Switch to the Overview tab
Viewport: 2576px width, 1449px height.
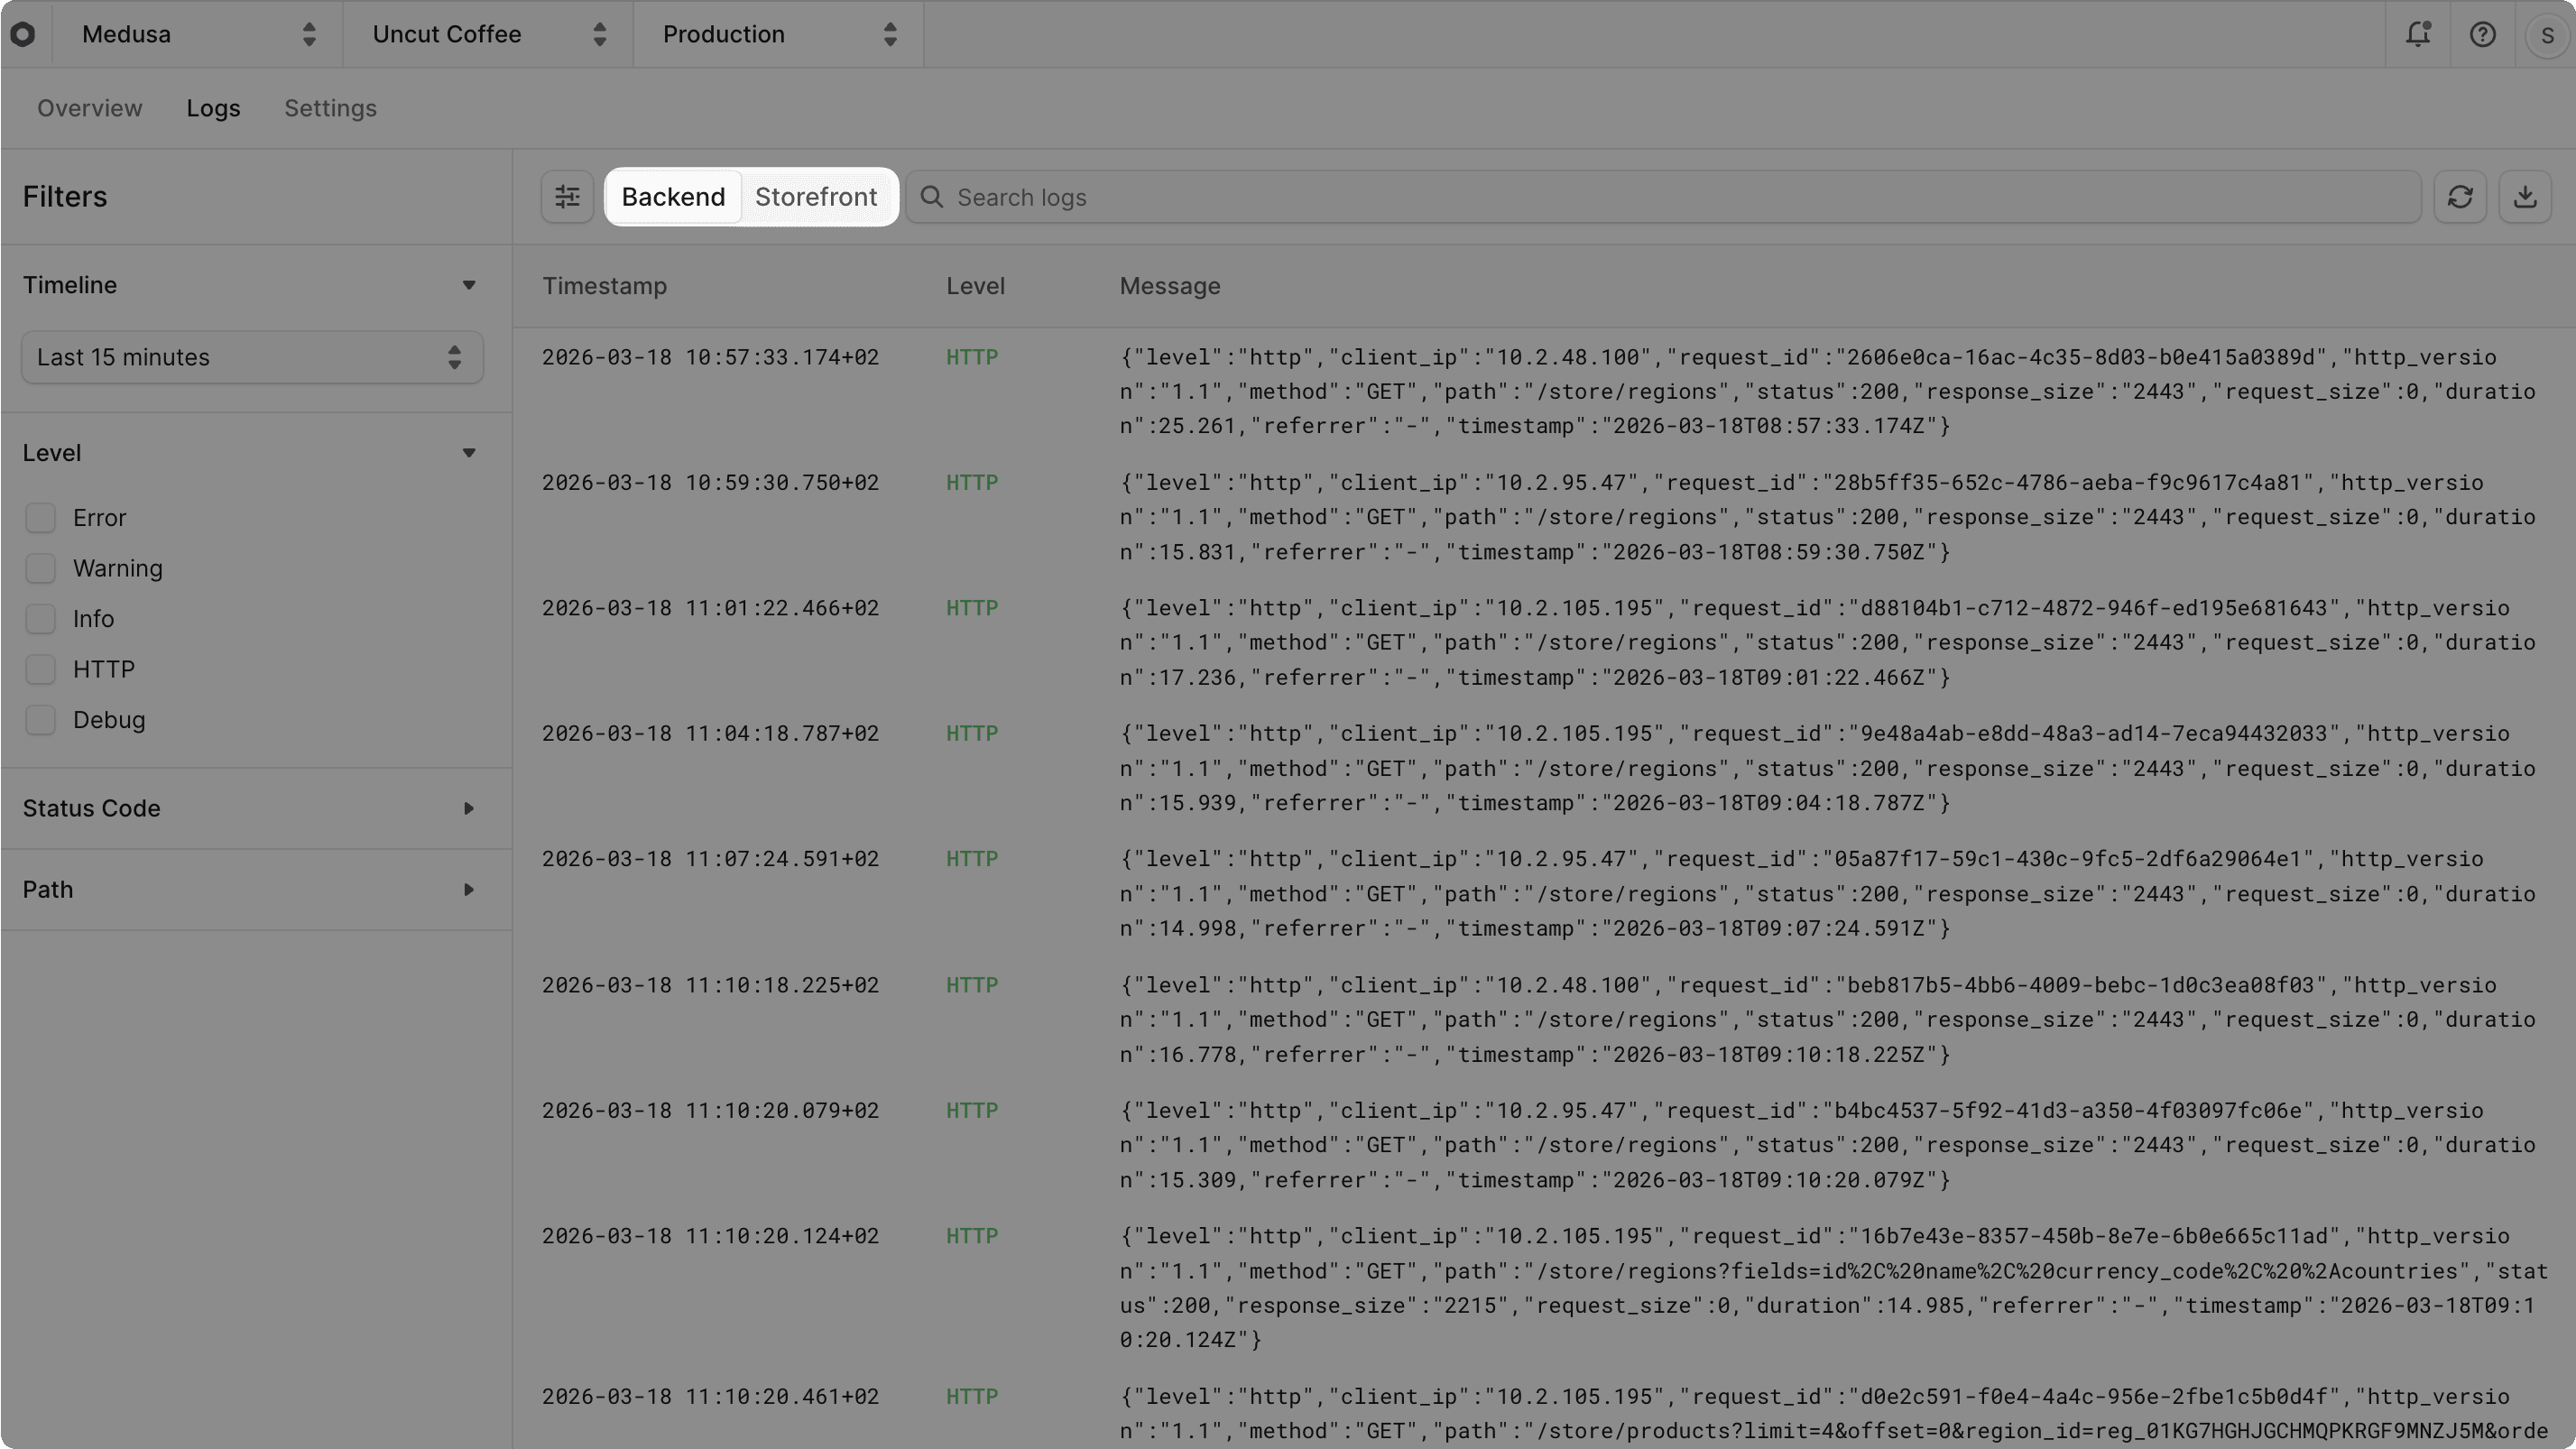89,108
